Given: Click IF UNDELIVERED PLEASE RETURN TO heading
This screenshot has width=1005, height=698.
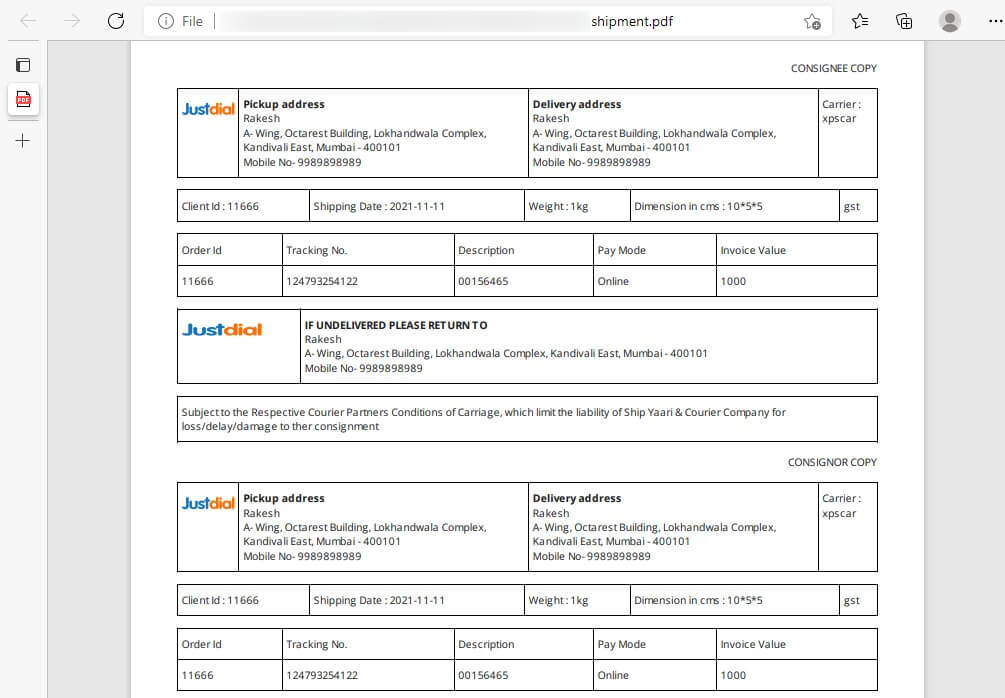Looking at the screenshot, I should tap(395, 325).
